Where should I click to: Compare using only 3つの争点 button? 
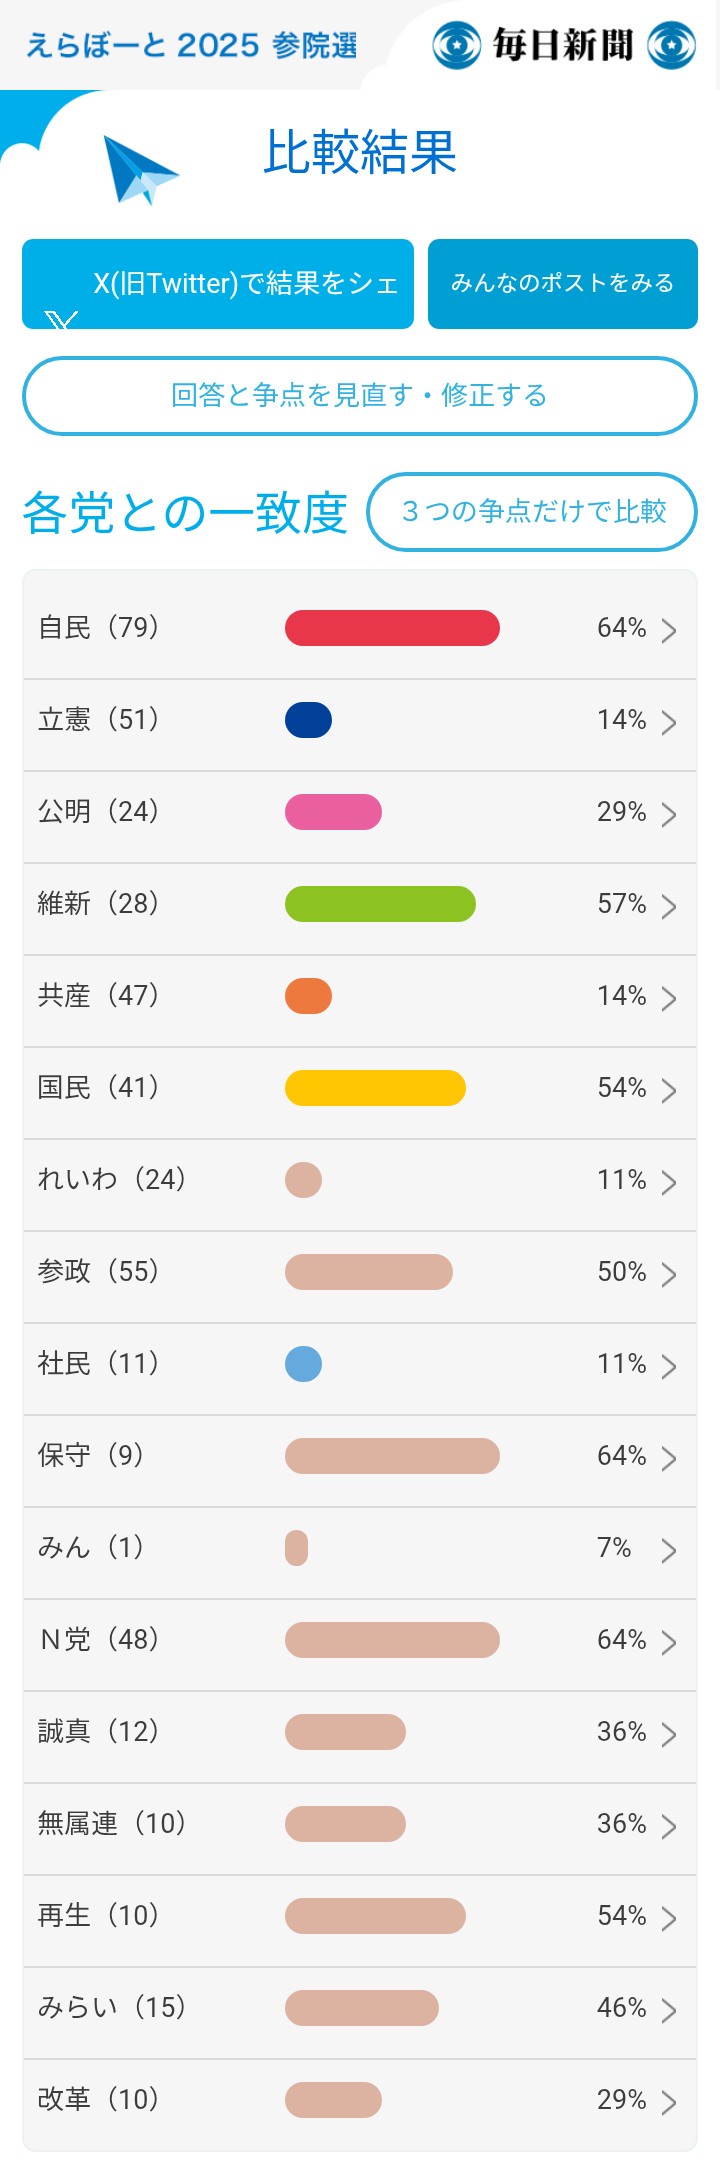532,512
